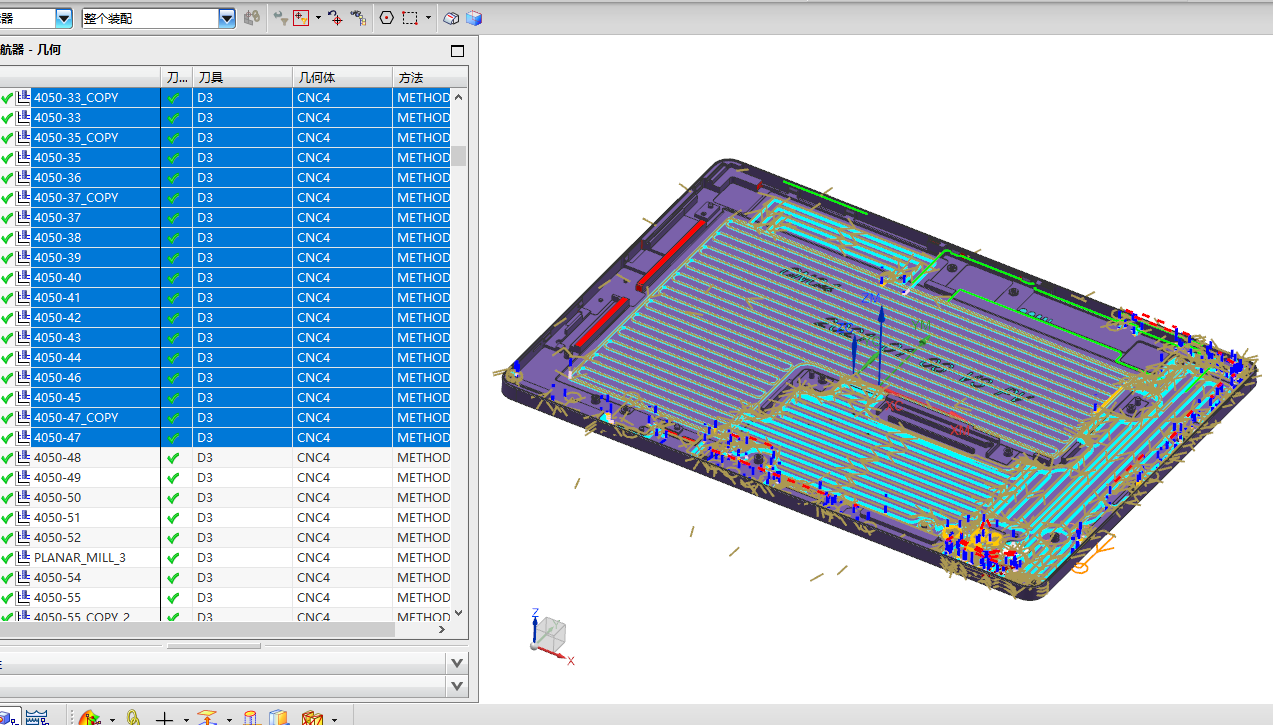
Task: Expand the first collapsed panel below the list
Action: click(x=457, y=663)
